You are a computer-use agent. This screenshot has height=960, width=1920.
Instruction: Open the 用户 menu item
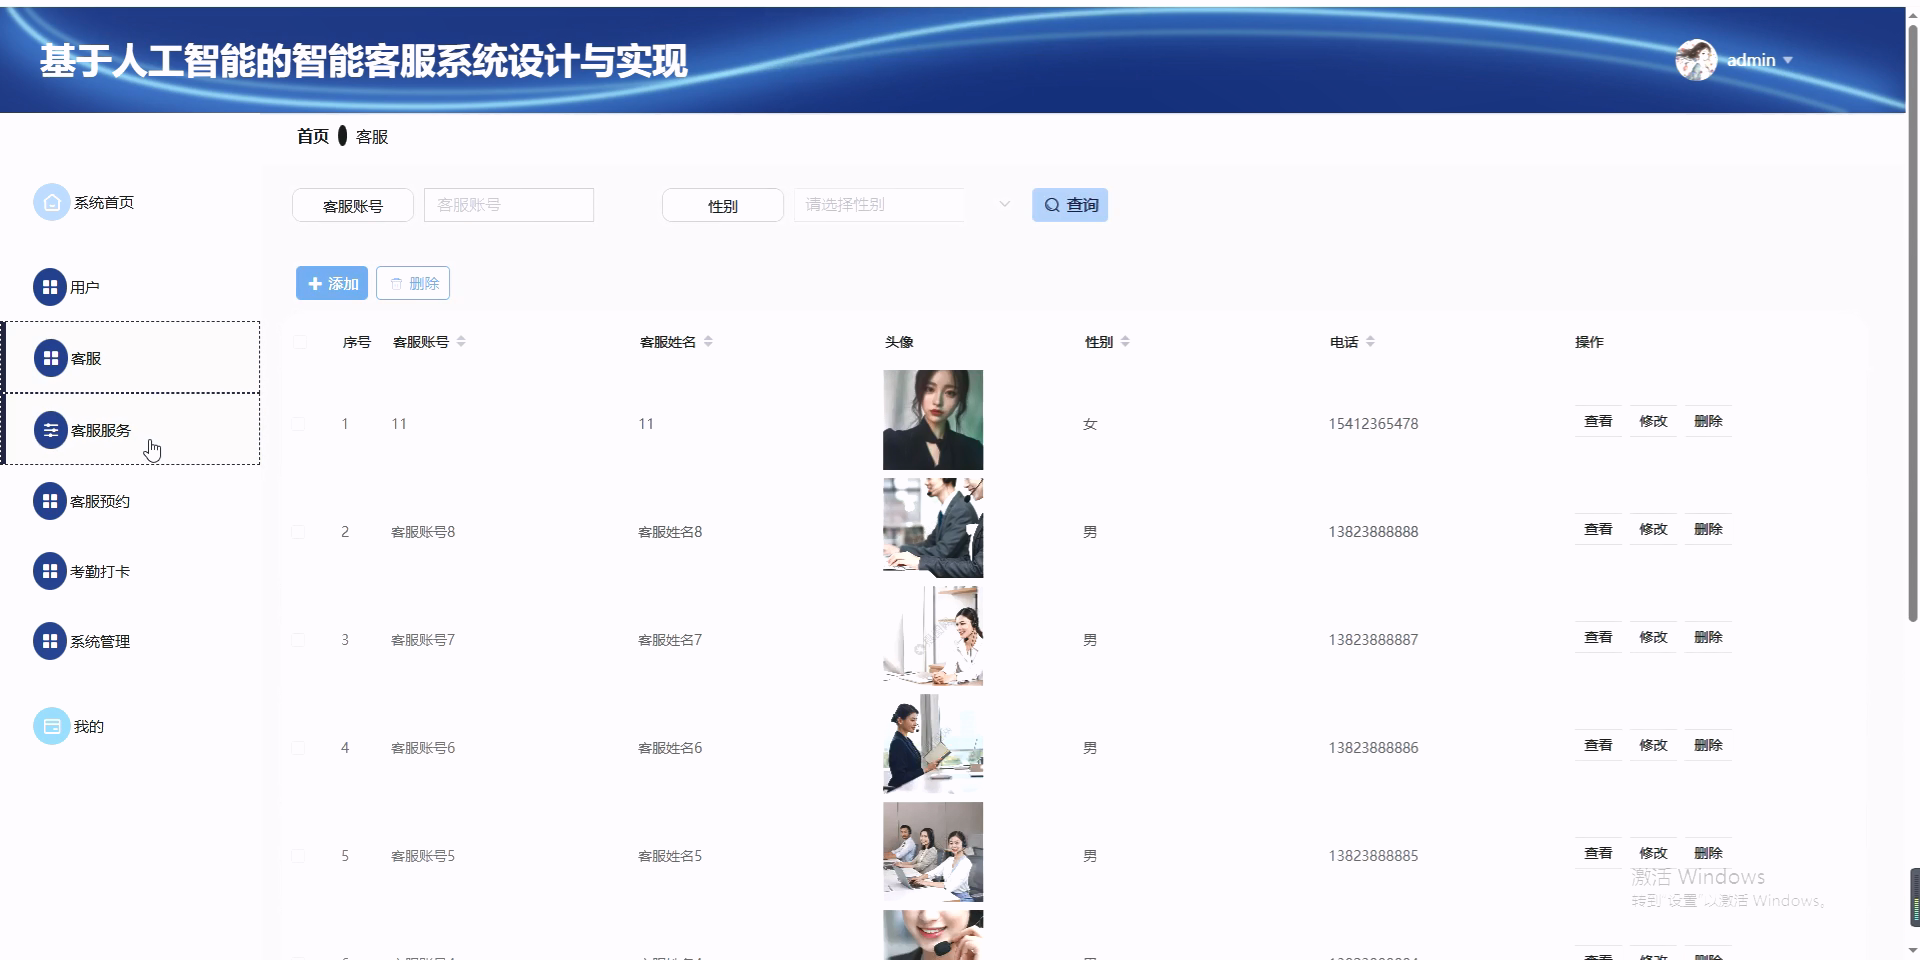132,287
